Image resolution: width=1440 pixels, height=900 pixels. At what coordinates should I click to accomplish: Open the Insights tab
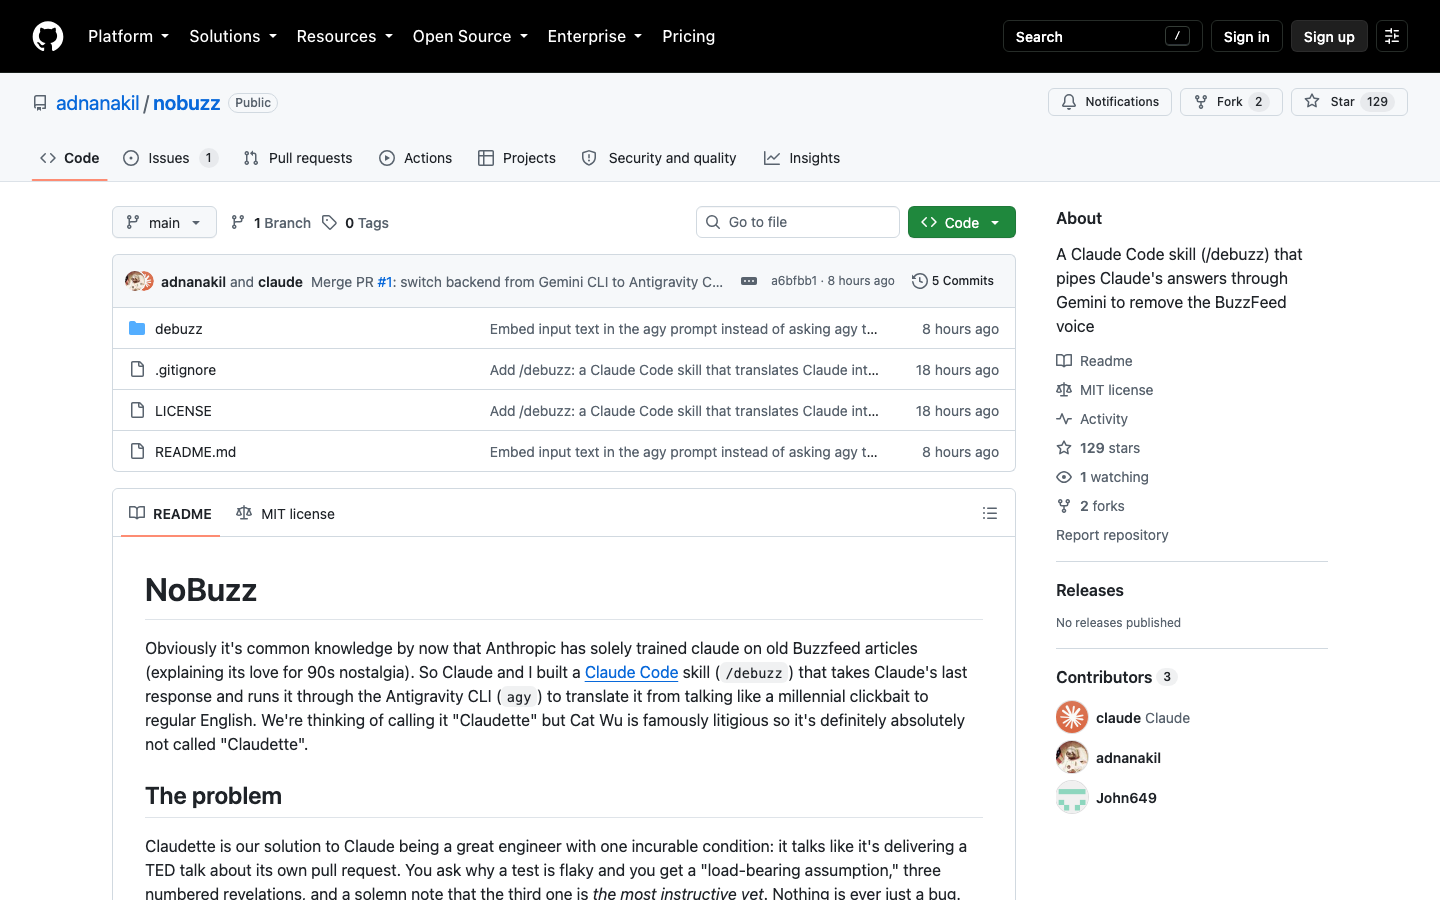802,158
